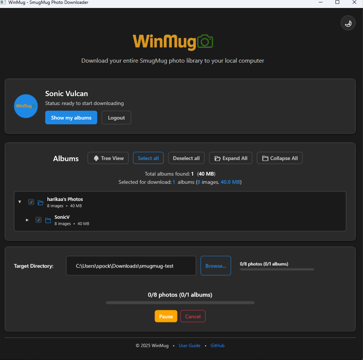
Task: Close the WinMug window
Action: (x=354, y=3)
